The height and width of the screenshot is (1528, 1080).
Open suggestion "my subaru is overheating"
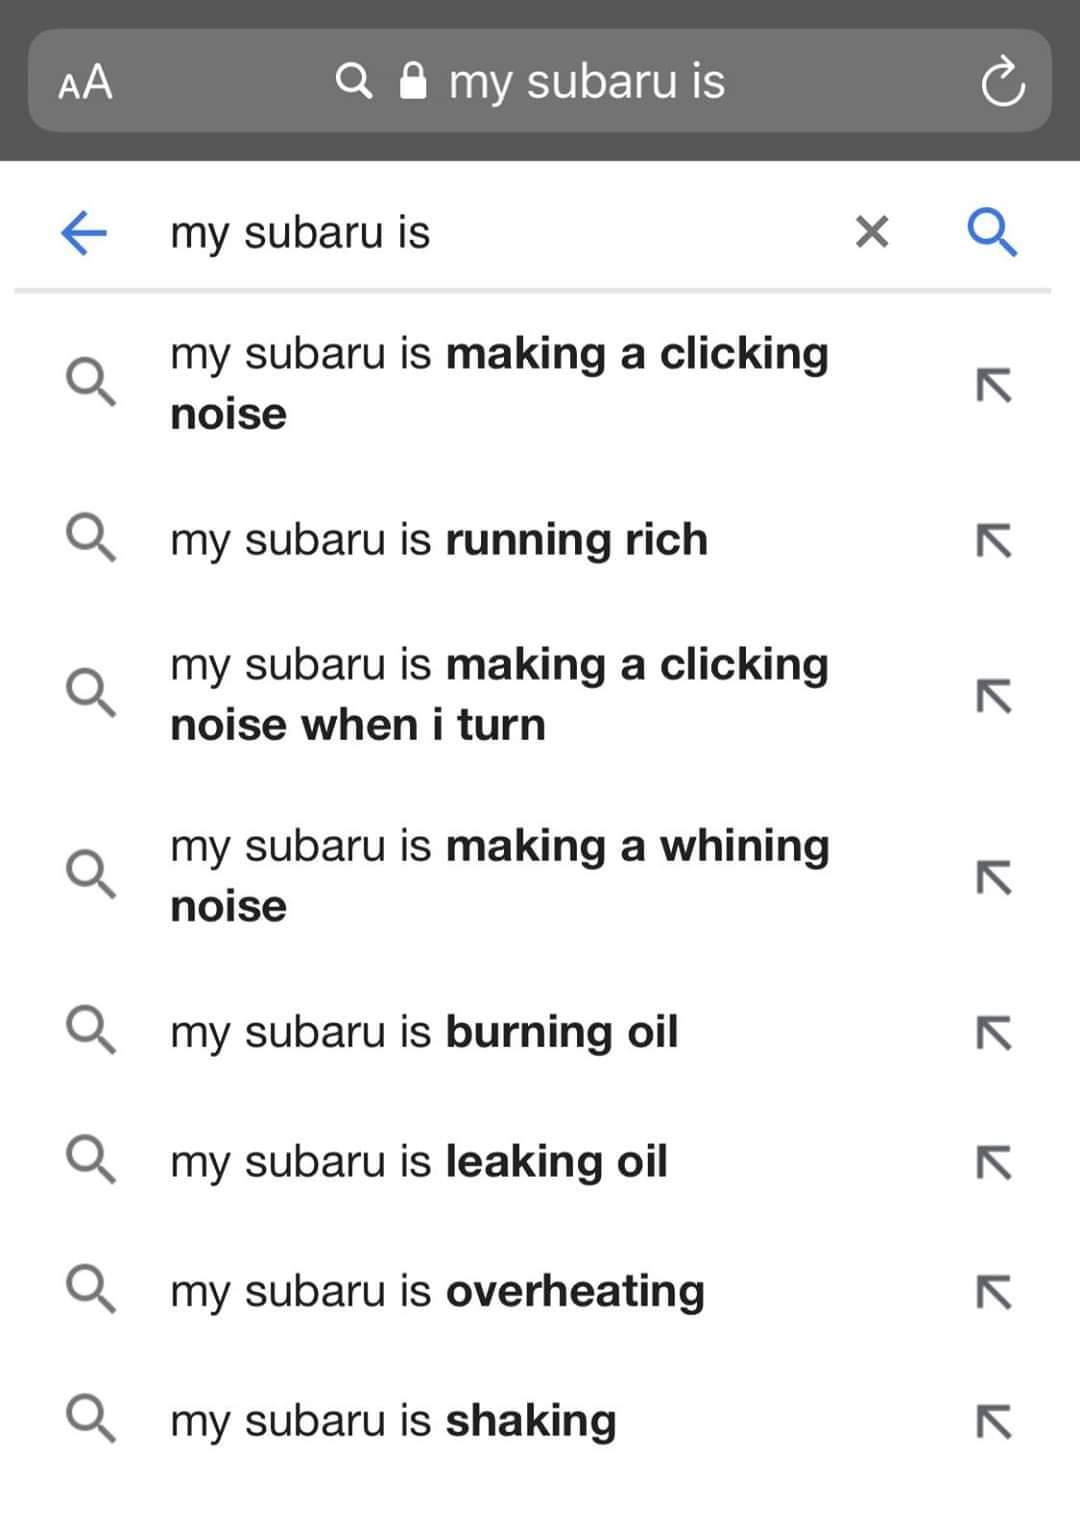438,1291
